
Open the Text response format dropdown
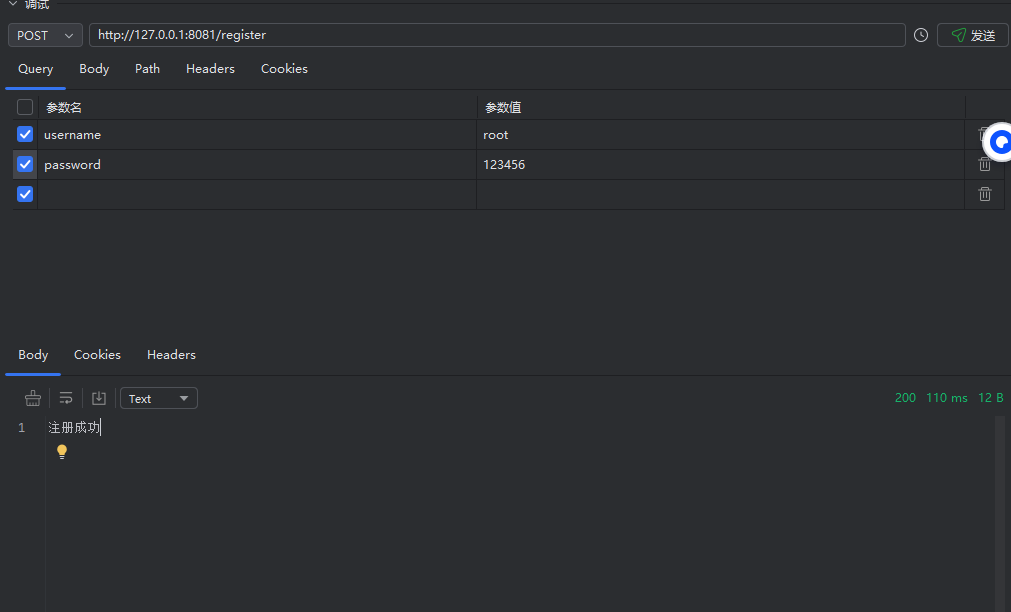[159, 398]
